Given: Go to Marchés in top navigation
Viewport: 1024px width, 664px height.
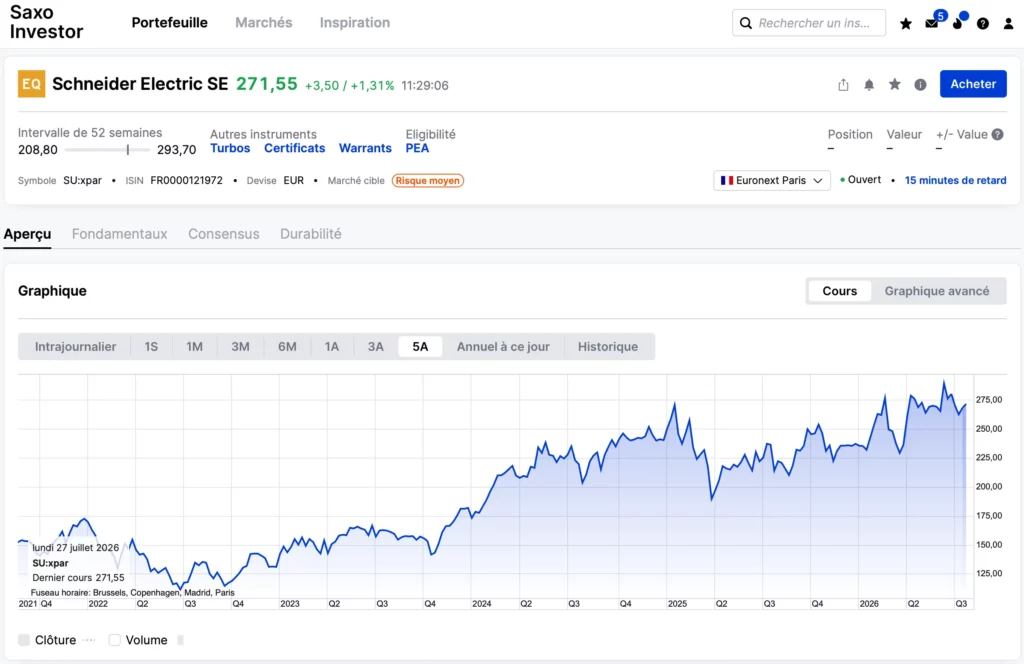Looking at the screenshot, I should click(264, 23).
